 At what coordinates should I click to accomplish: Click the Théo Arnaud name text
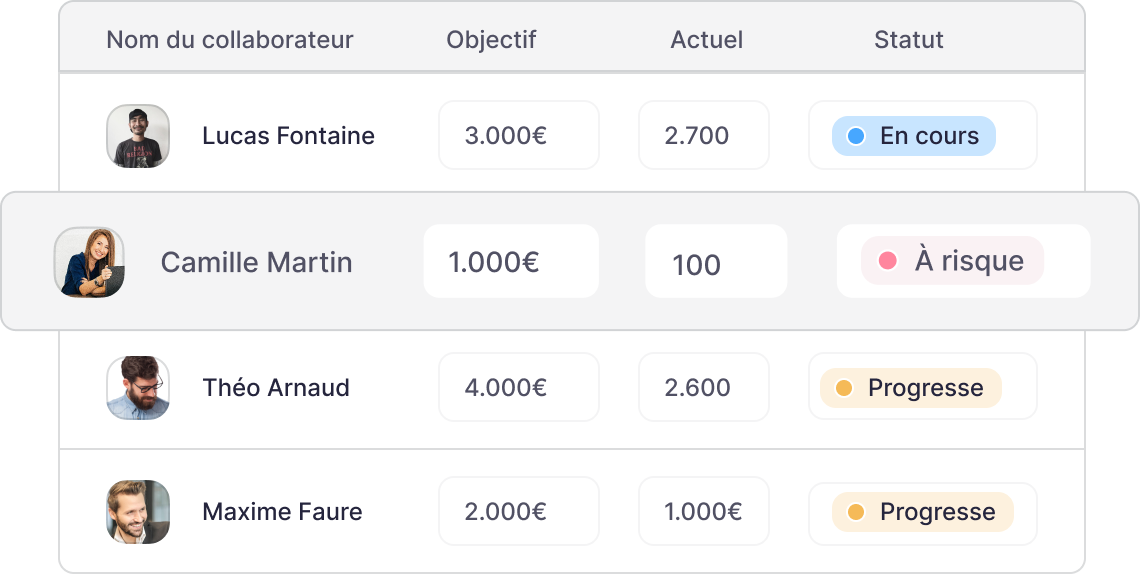click(276, 387)
